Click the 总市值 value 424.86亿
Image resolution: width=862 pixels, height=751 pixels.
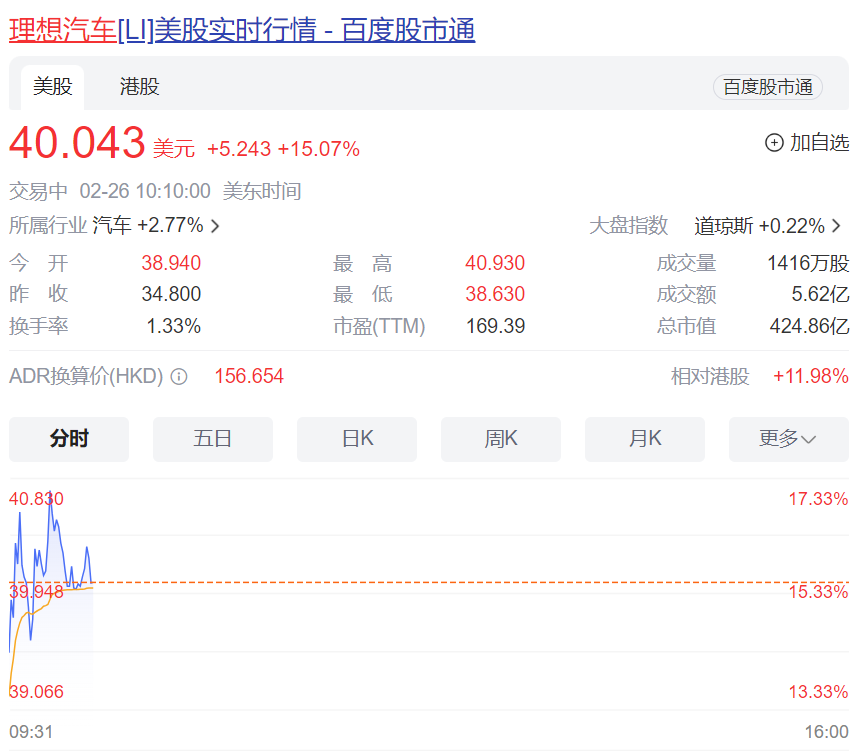(810, 326)
